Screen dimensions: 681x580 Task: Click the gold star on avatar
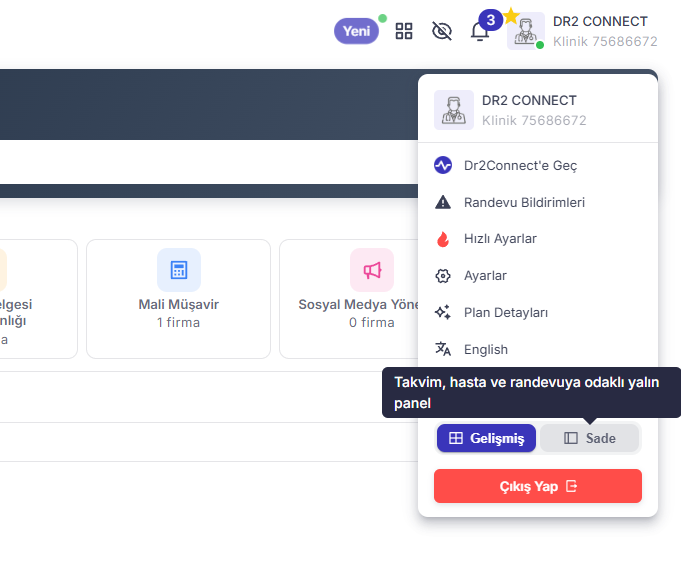click(x=512, y=16)
